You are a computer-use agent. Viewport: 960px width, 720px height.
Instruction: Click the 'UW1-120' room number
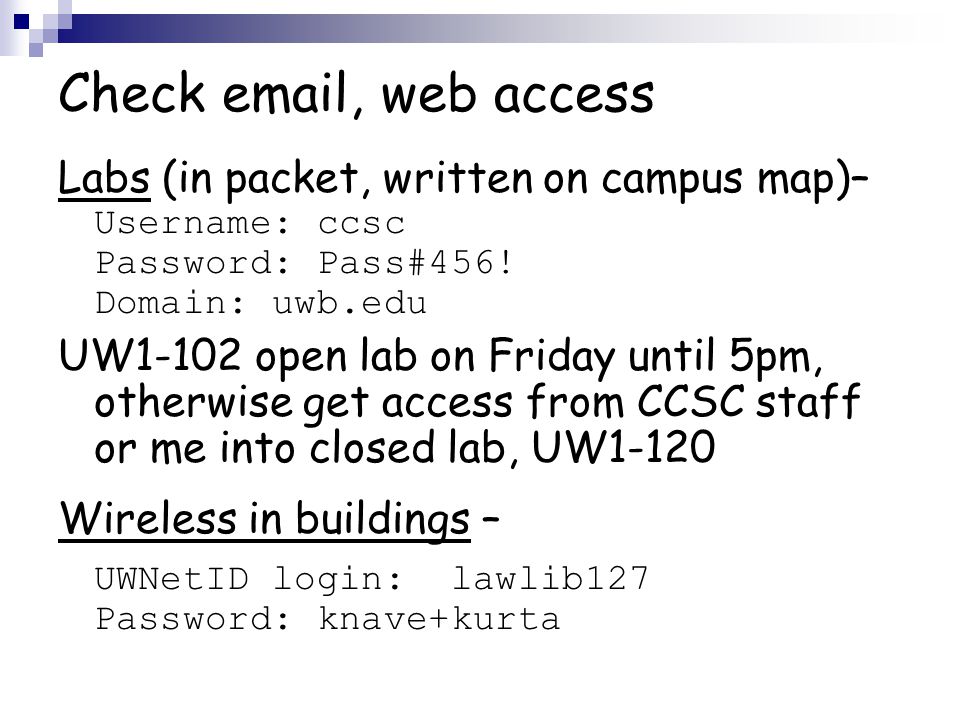pyautogui.click(x=623, y=447)
